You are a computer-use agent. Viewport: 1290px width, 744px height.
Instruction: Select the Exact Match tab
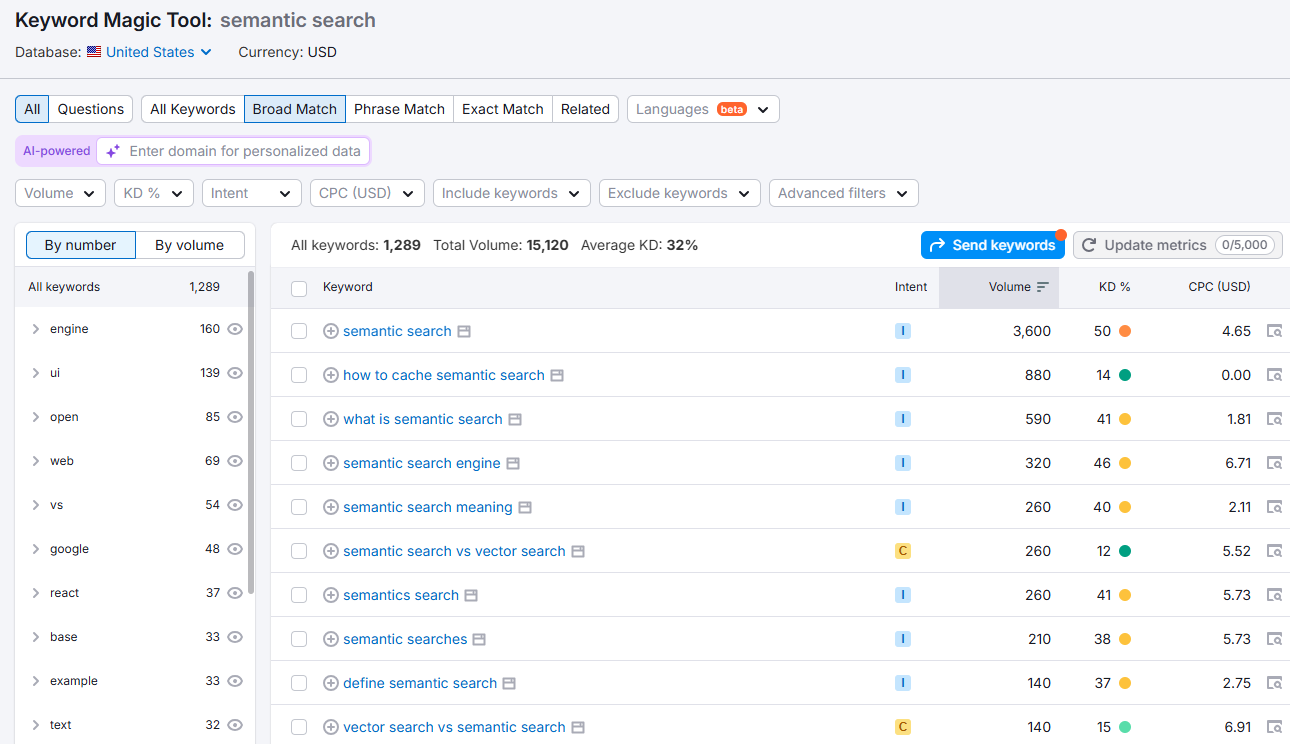tap(503, 109)
